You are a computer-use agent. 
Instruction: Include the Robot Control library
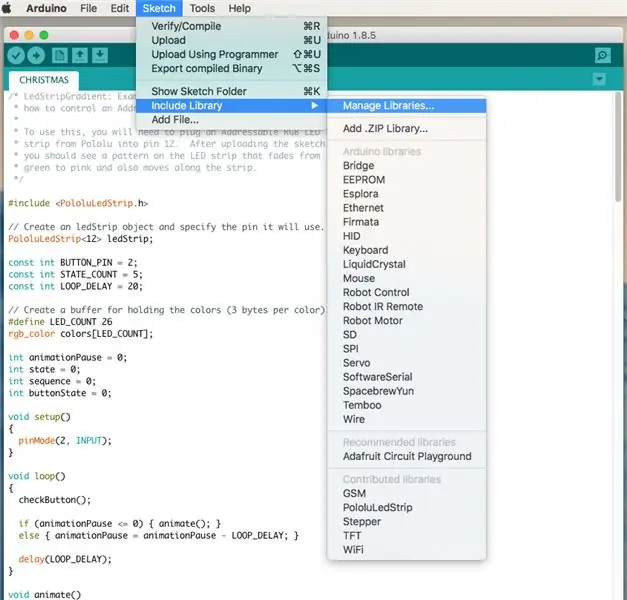(406, 292)
